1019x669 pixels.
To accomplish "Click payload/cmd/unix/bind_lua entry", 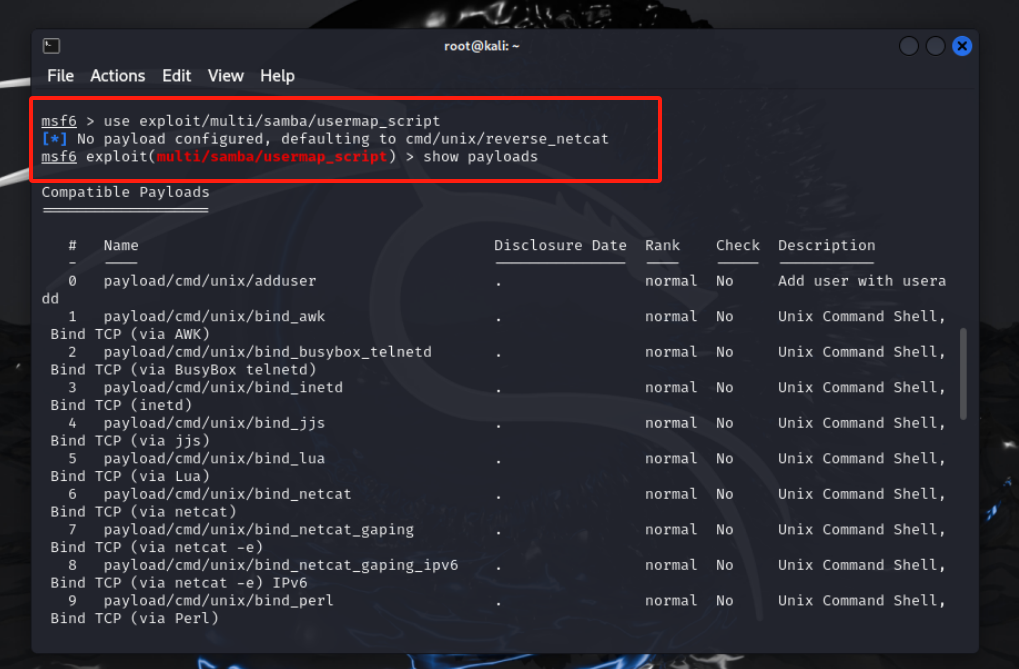I will [x=214, y=459].
